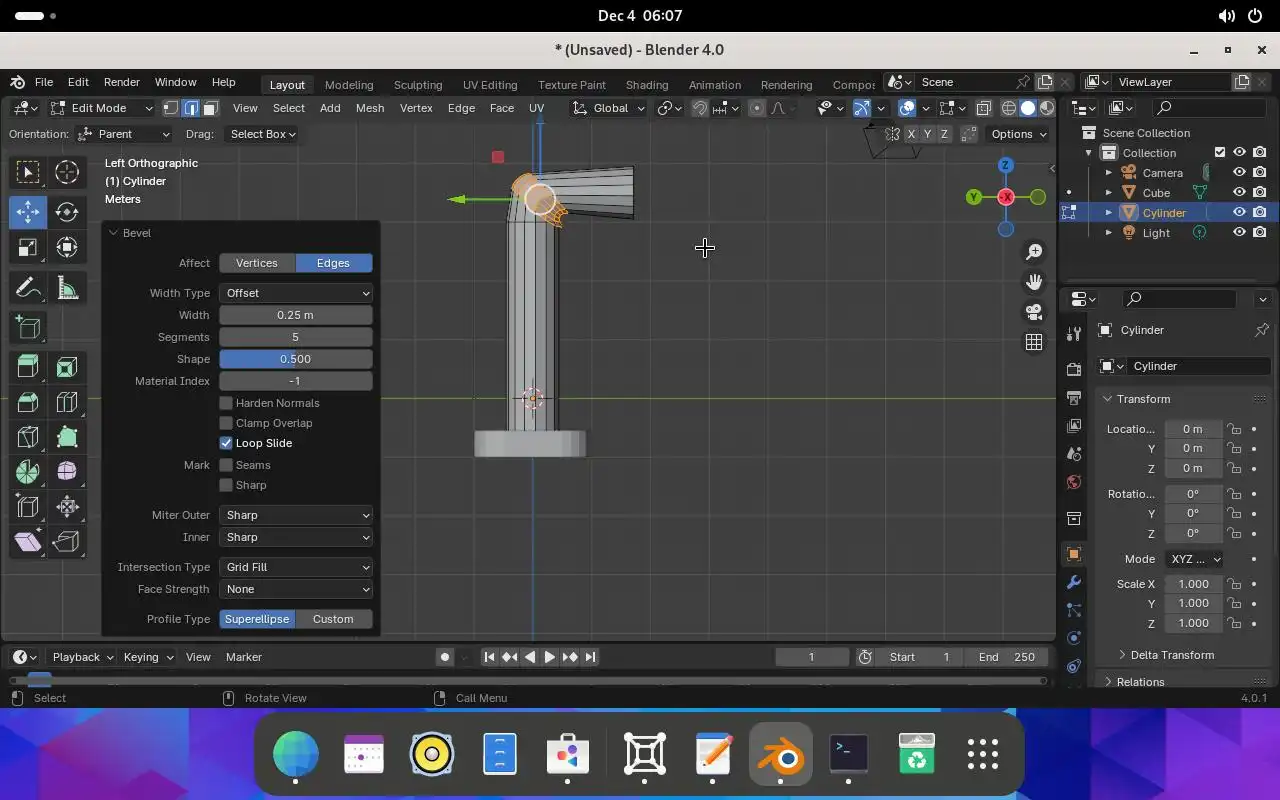The height and width of the screenshot is (800, 1280).
Task: Activate the Rotate tool
Action: [67, 211]
